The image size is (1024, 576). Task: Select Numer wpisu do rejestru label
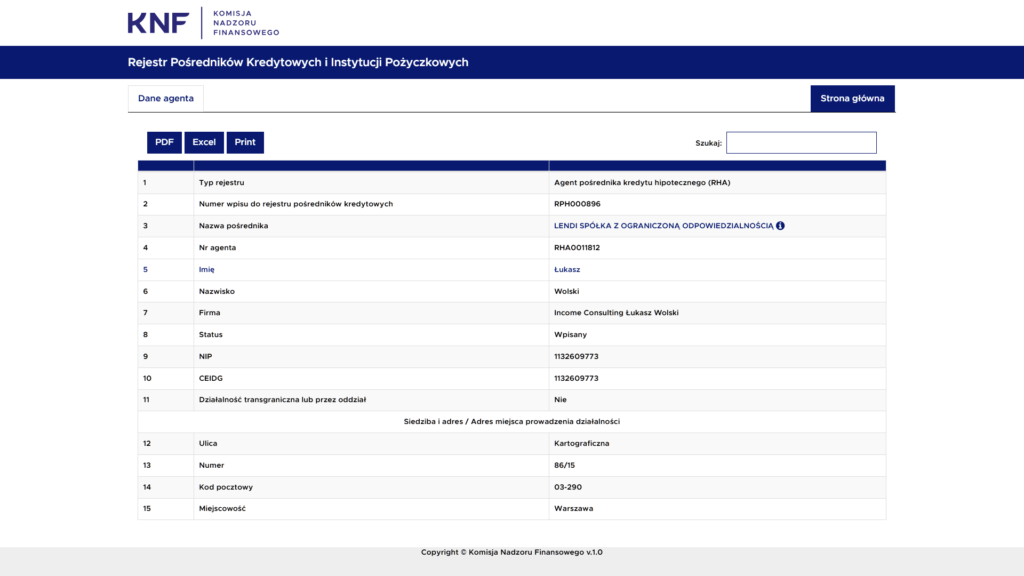coord(296,204)
